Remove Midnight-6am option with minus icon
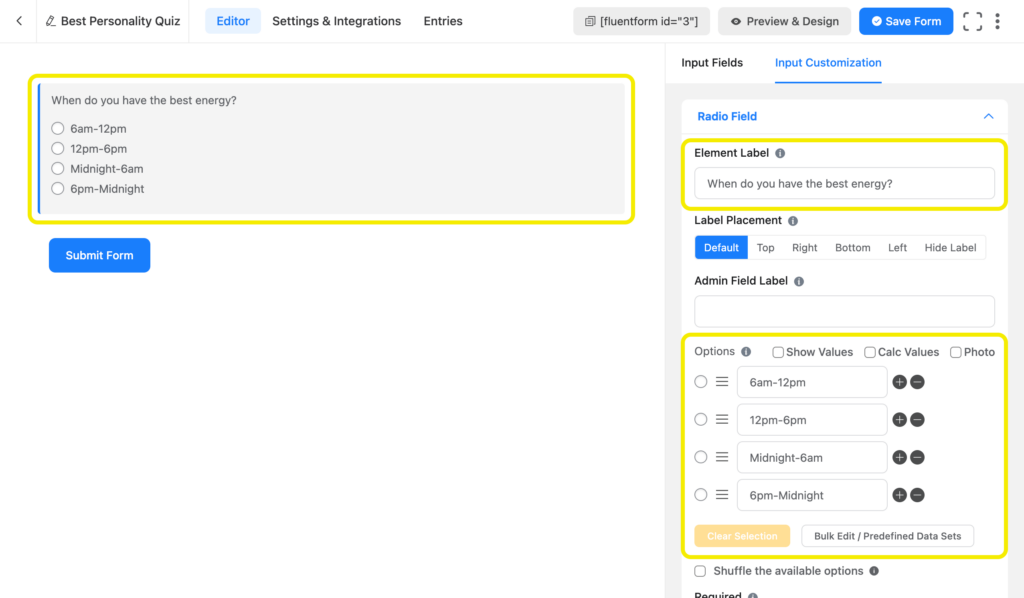Viewport: 1024px width, 598px height. coord(917,458)
